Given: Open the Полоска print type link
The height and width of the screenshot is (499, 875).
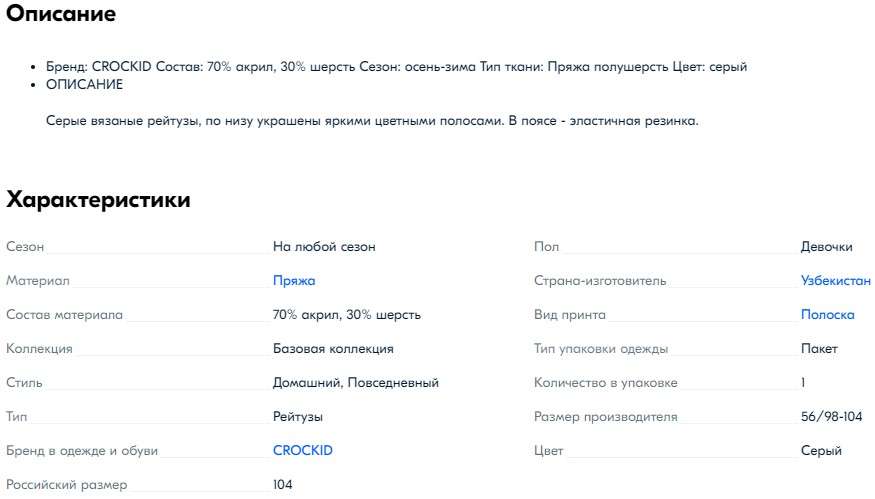Looking at the screenshot, I should click(x=827, y=315).
